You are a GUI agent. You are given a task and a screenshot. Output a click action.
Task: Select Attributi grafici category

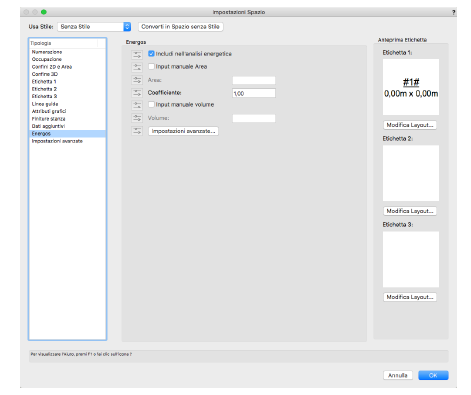click(x=67, y=111)
